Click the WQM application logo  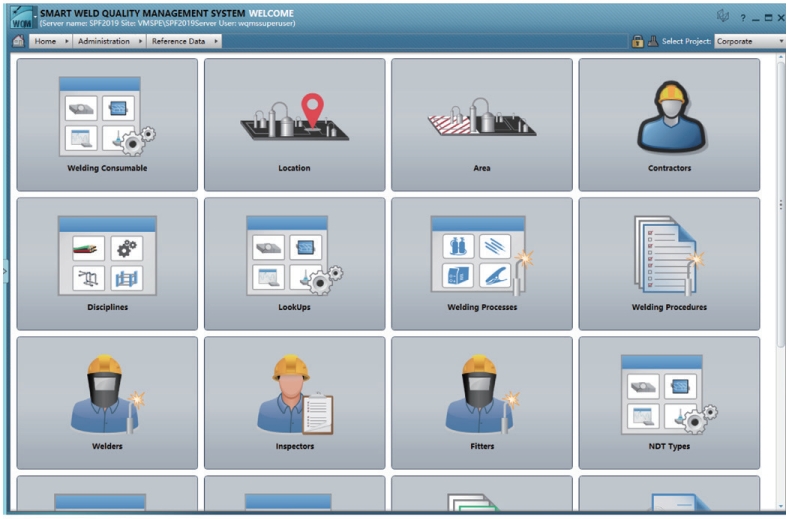pyautogui.click(x=21, y=18)
